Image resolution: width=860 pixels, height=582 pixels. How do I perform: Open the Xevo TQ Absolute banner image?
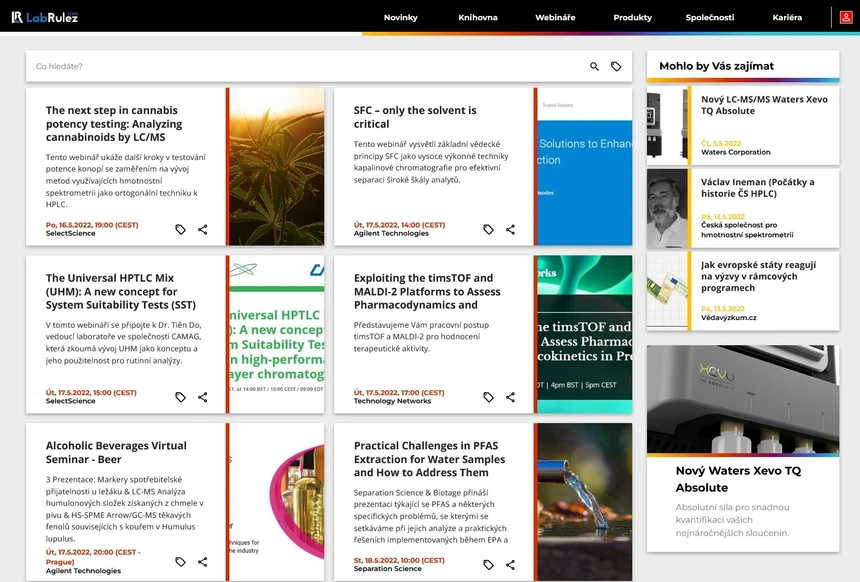pos(743,399)
